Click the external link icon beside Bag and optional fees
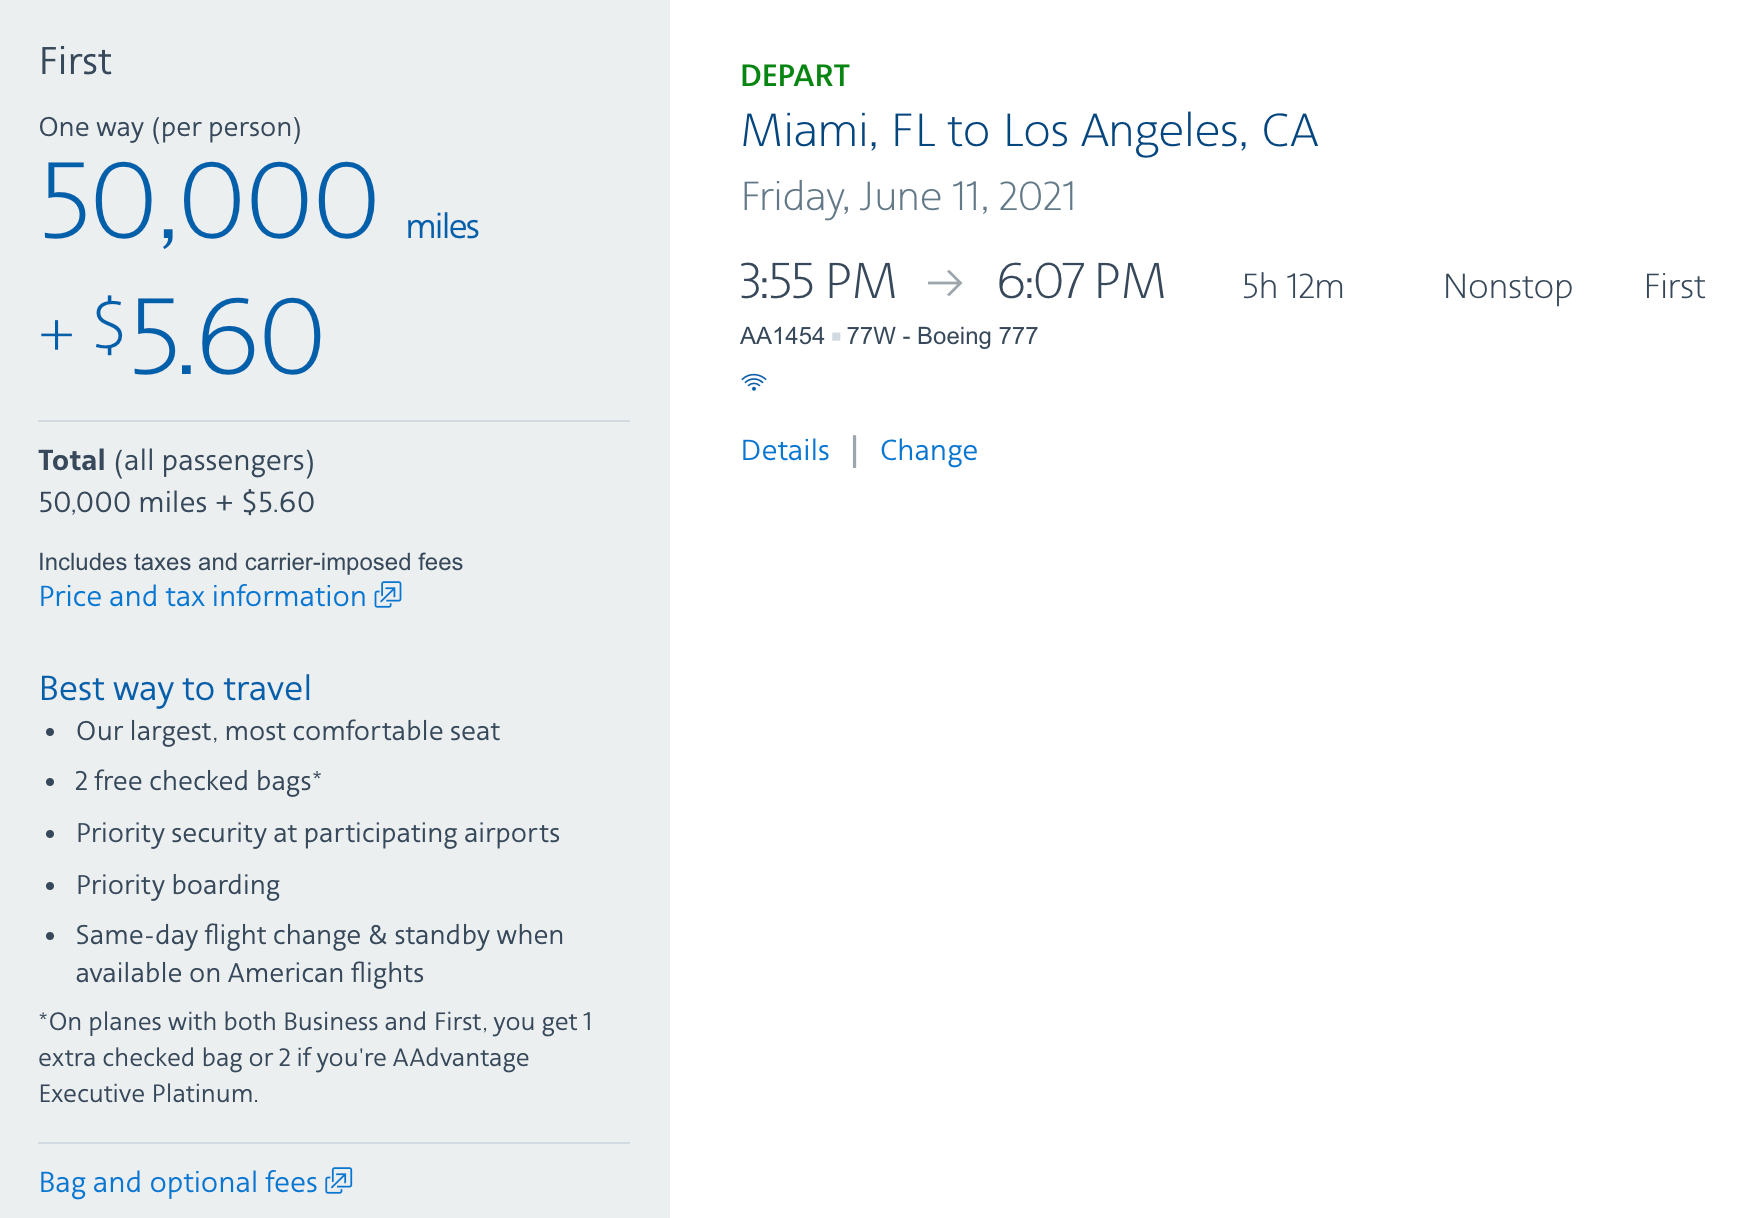The width and height of the screenshot is (1752, 1218). 339,1181
